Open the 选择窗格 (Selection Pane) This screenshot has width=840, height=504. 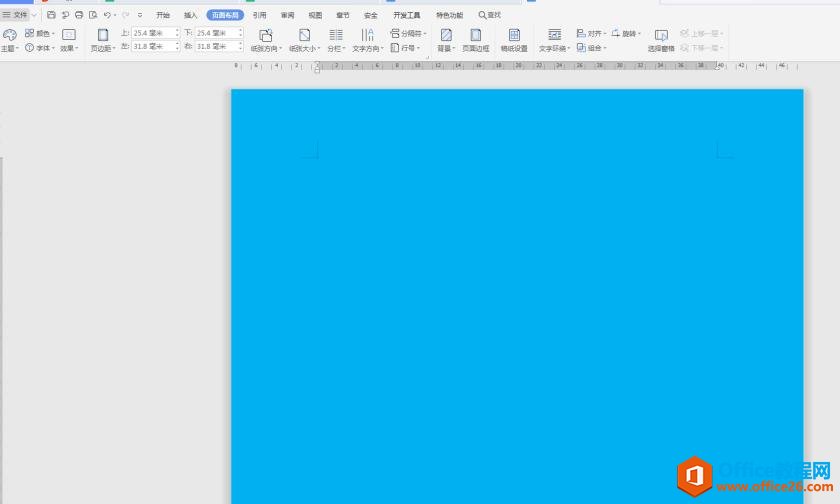pyautogui.click(x=661, y=35)
